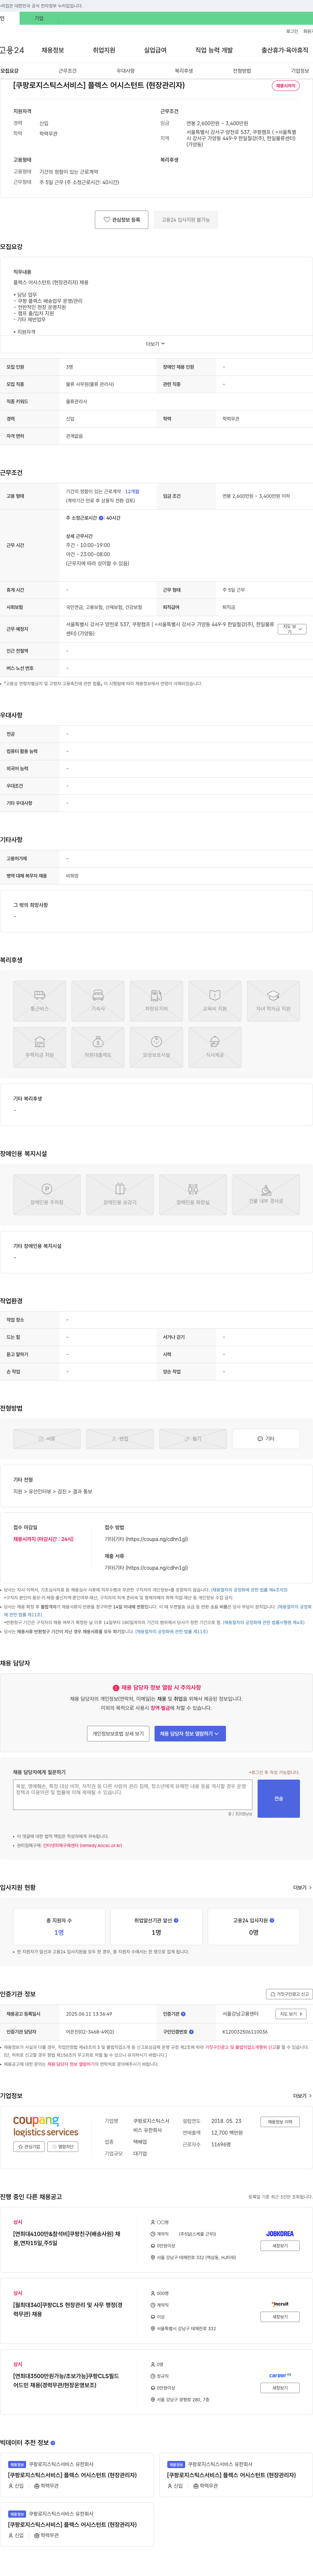This screenshot has height=2576, width=313.
Task: Switch to the 기업정보 tab
Action: tap(300, 71)
